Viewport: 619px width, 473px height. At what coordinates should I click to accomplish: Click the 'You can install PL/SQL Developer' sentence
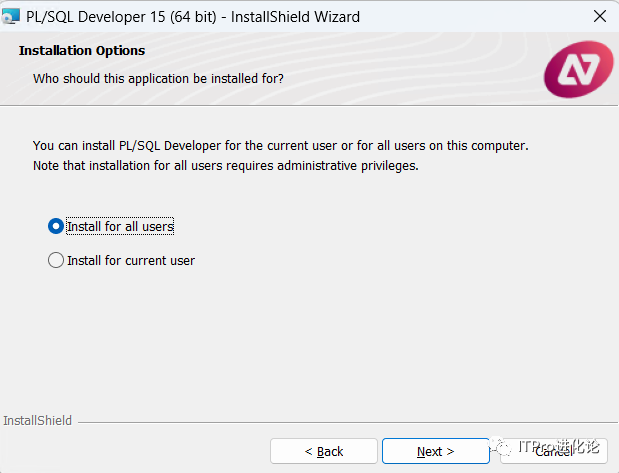pos(281,146)
